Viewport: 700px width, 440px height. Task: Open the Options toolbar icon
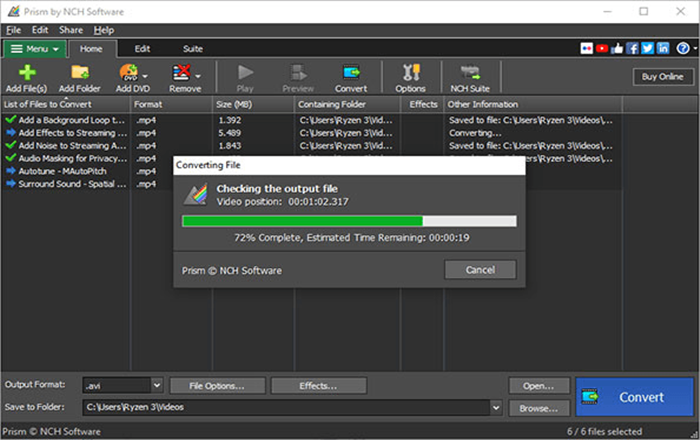click(x=411, y=72)
